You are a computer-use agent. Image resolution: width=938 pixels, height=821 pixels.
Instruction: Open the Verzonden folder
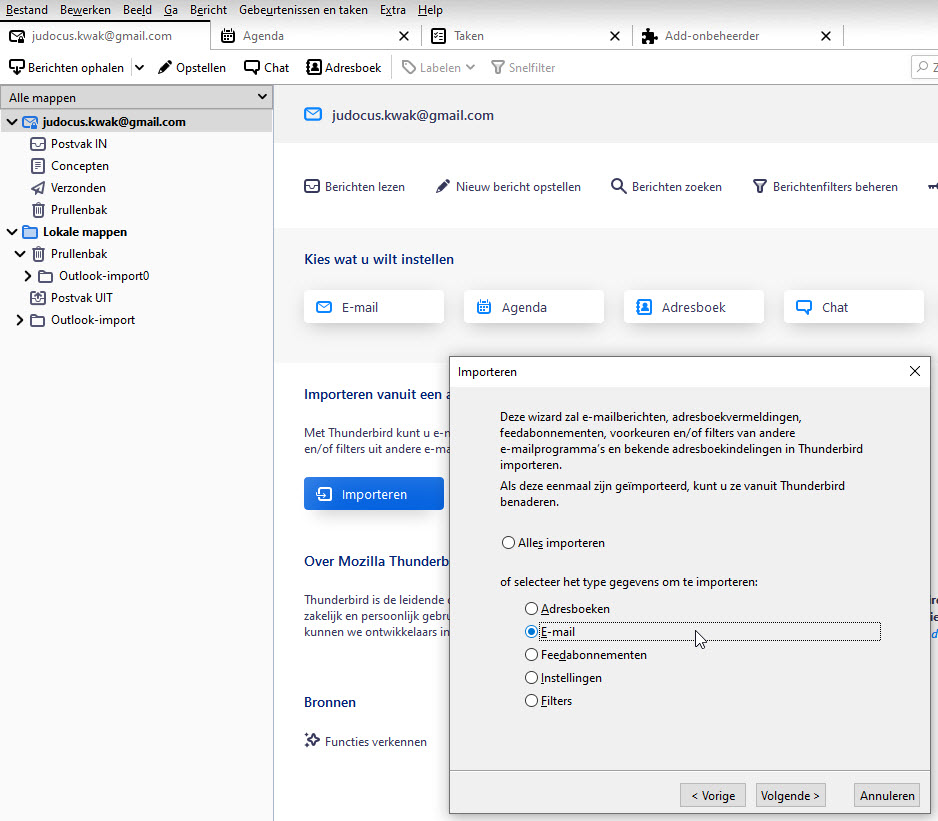coord(78,188)
